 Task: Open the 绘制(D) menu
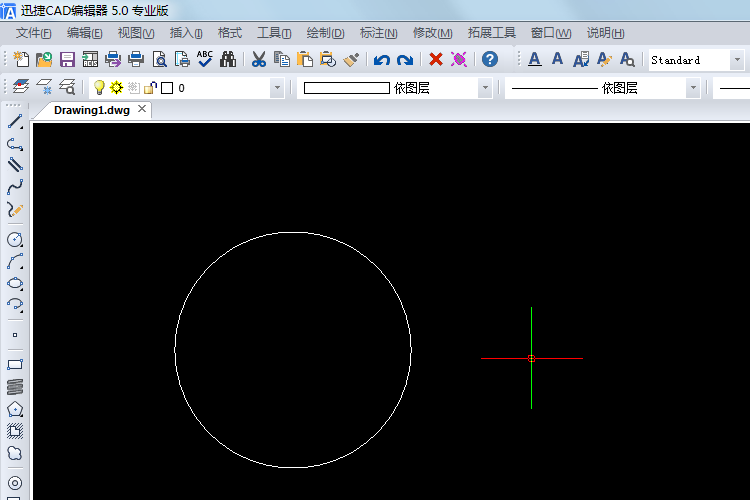326,33
